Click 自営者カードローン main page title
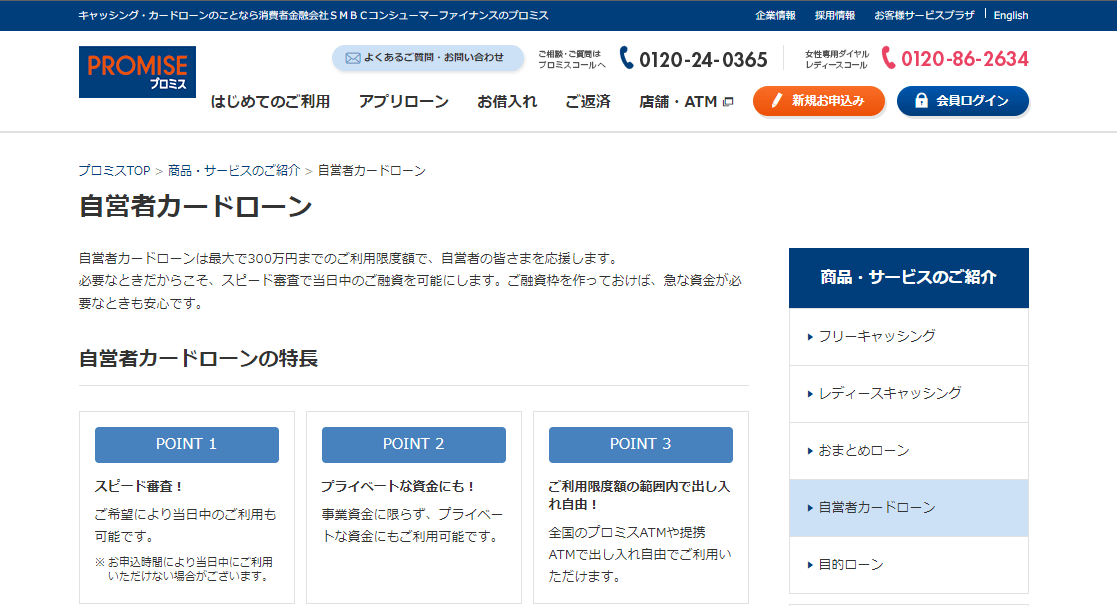This screenshot has height=606, width=1117. [196, 207]
